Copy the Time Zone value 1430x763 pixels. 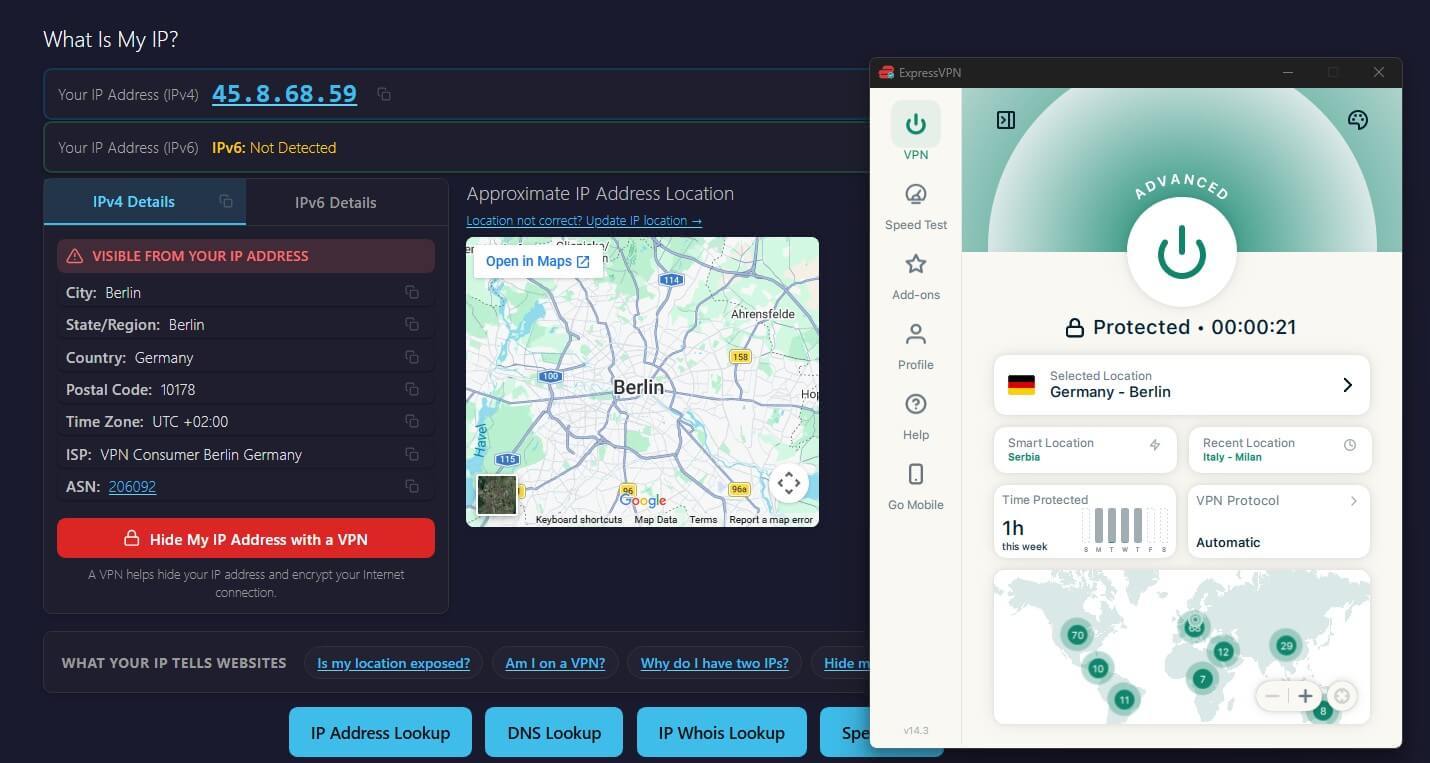coord(411,421)
